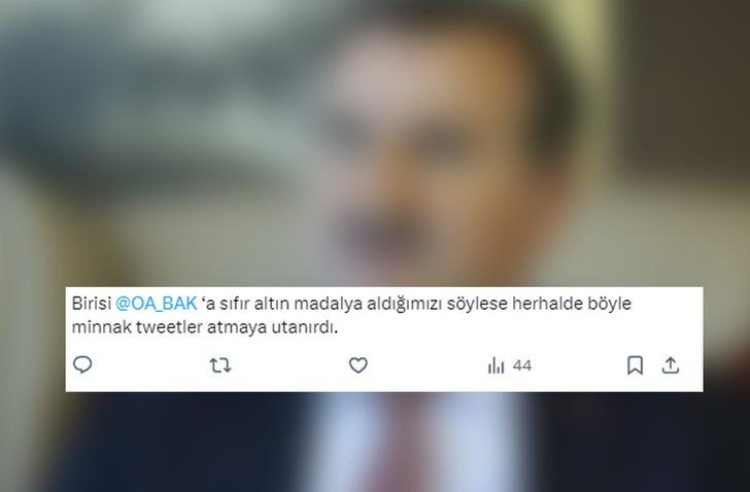Click blank card area between like and views

point(428,366)
